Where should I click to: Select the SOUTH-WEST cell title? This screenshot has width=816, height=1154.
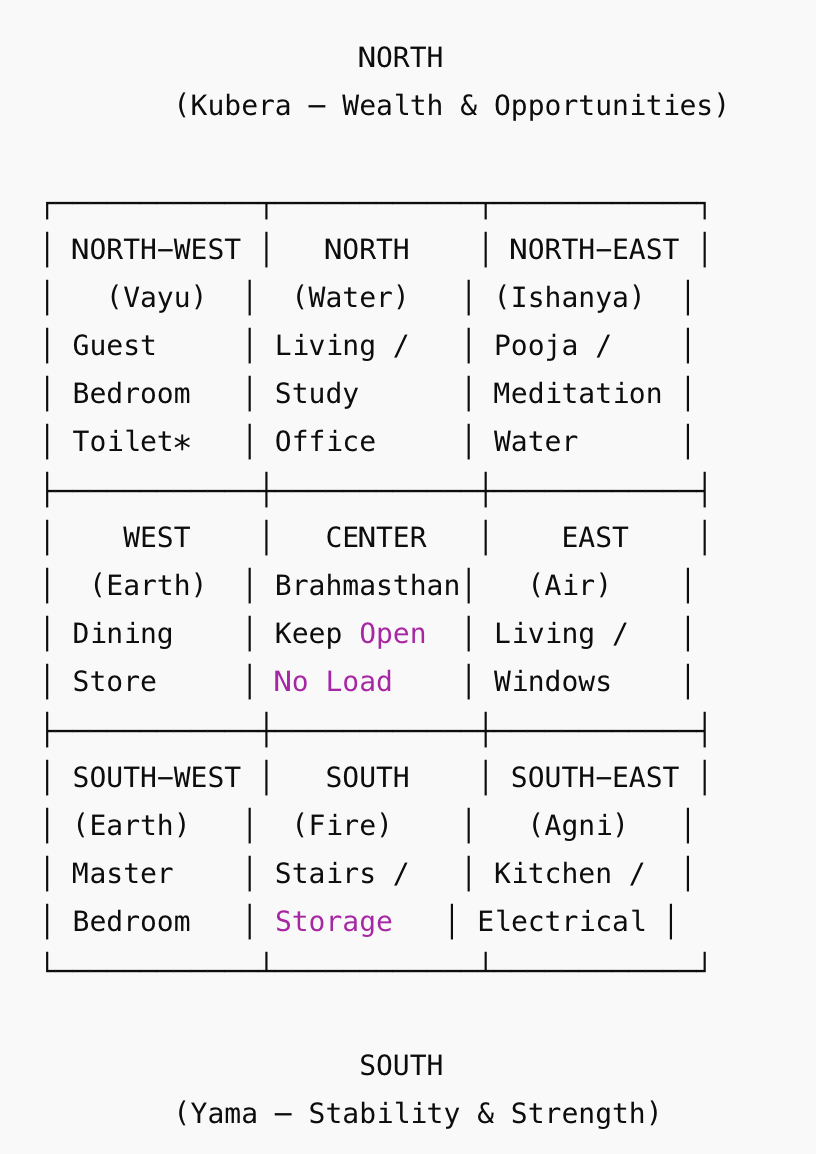click(156, 778)
